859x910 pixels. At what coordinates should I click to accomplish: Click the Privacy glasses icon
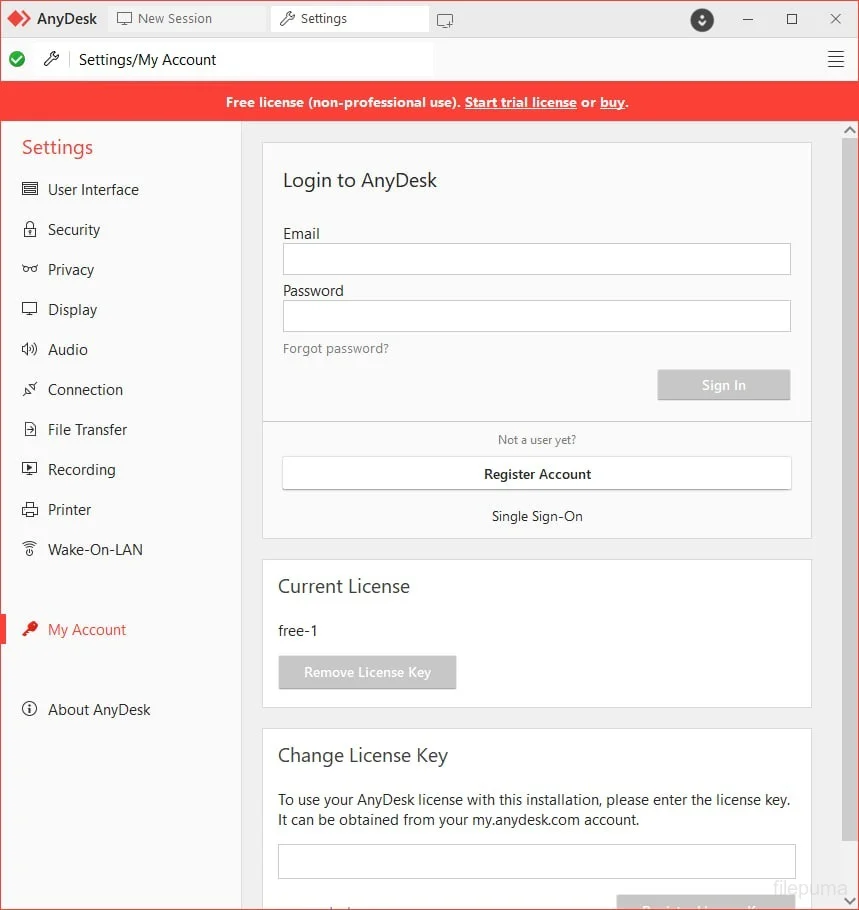coord(30,269)
